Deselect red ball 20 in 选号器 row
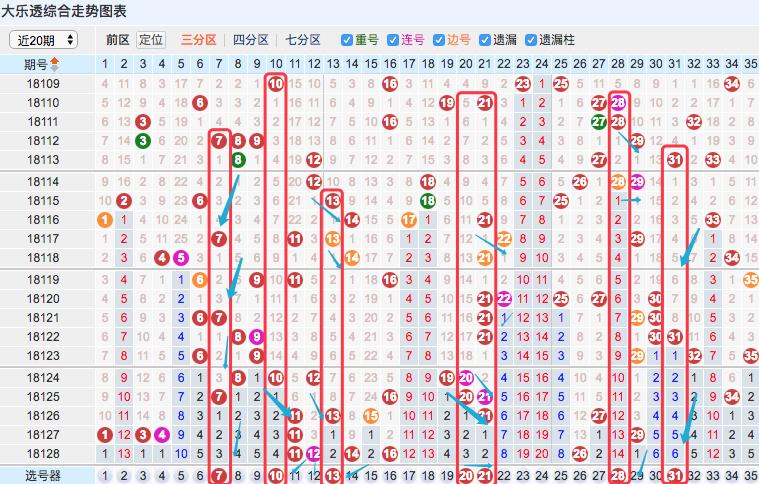 click(466, 476)
